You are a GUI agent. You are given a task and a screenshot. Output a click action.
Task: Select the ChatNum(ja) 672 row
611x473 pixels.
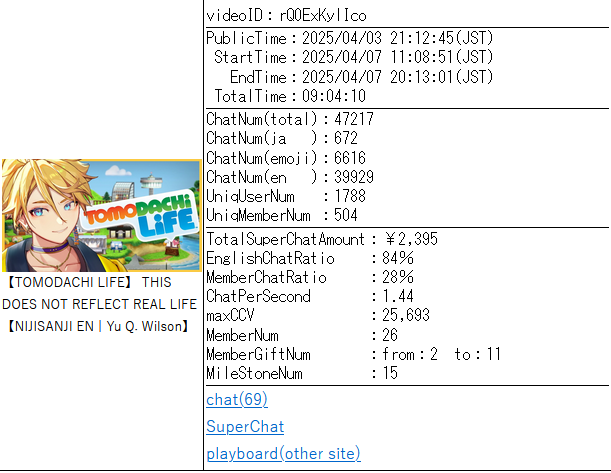tap(282, 138)
